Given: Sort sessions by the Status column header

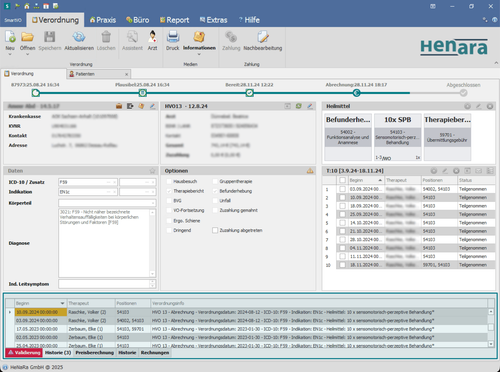Looking at the screenshot, I should [475, 180].
